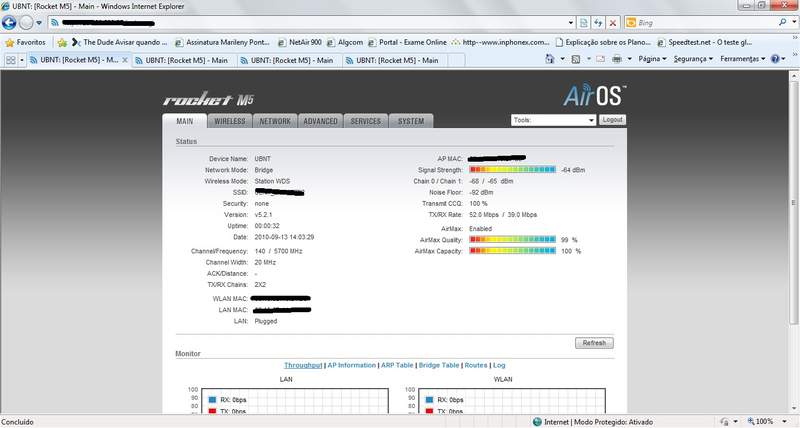
Task: Open 'Assinatura Marileny Pont...' favorite
Action: pyautogui.click(x=222, y=42)
